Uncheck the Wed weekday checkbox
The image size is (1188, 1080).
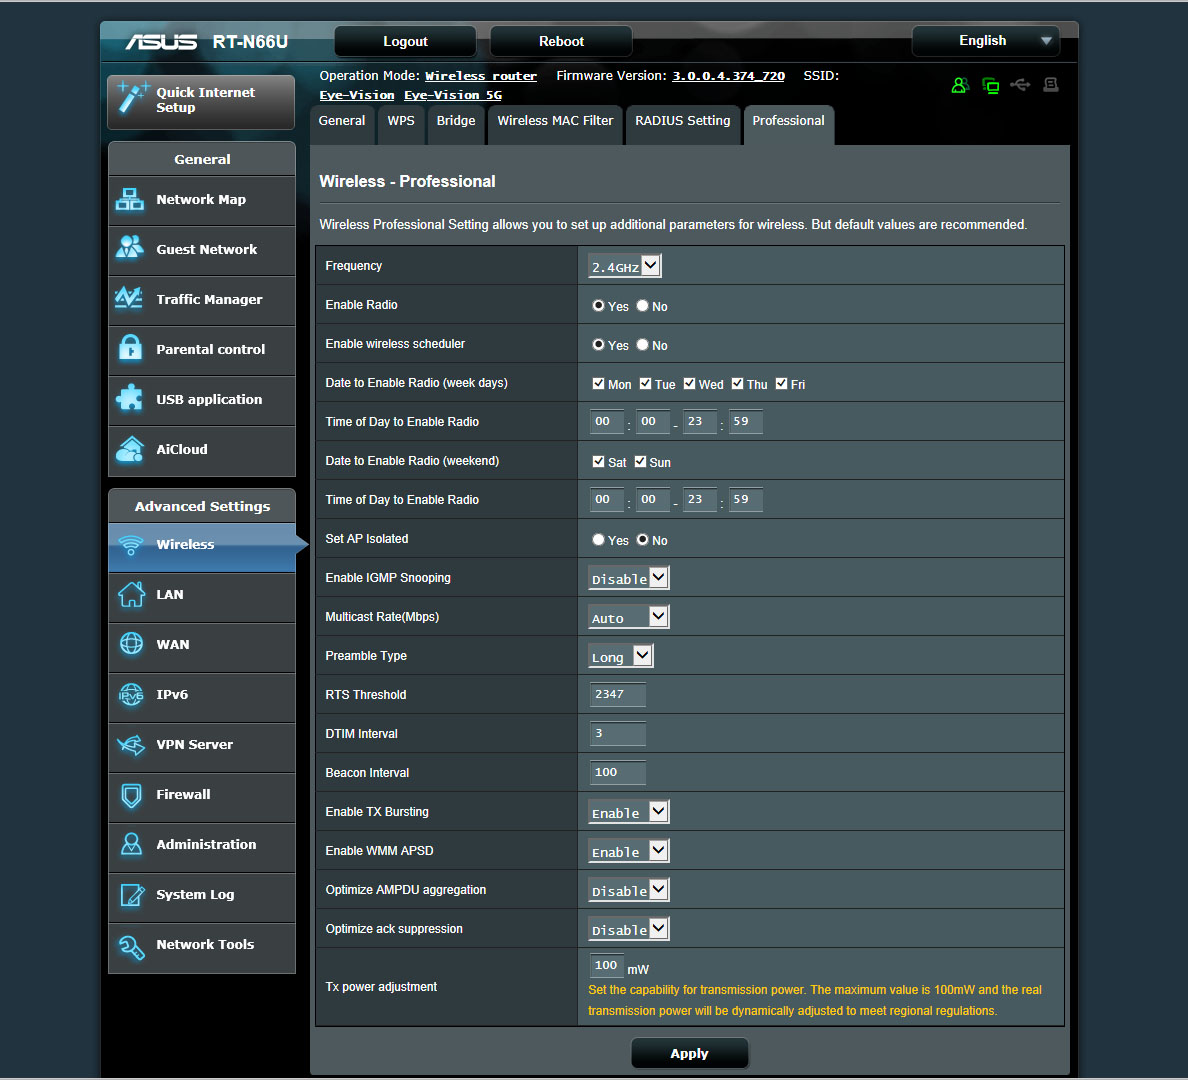pyautogui.click(x=689, y=384)
